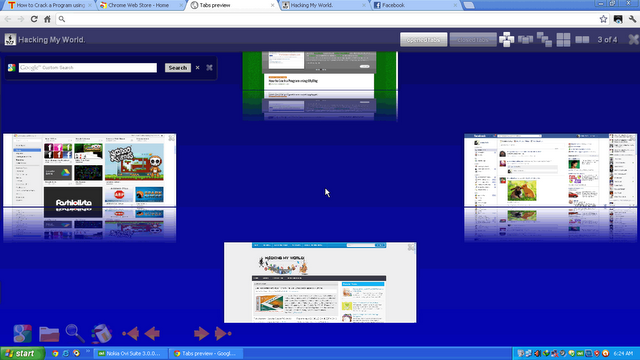The width and height of the screenshot is (640, 360).
Task: Reload the current page
Action: coord(34,19)
